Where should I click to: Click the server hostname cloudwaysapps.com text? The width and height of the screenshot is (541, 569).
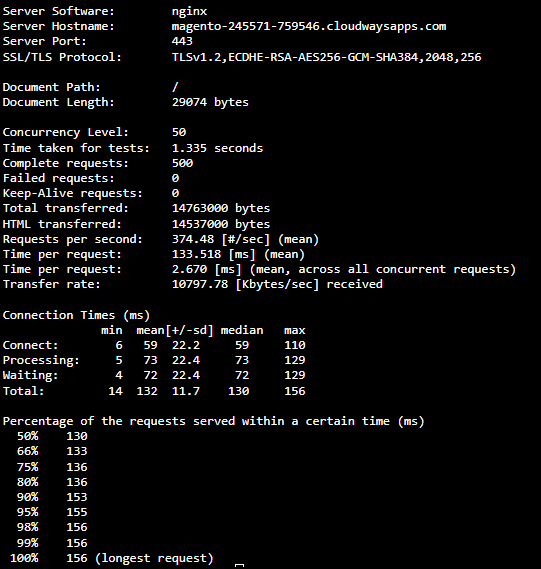click(309, 26)
